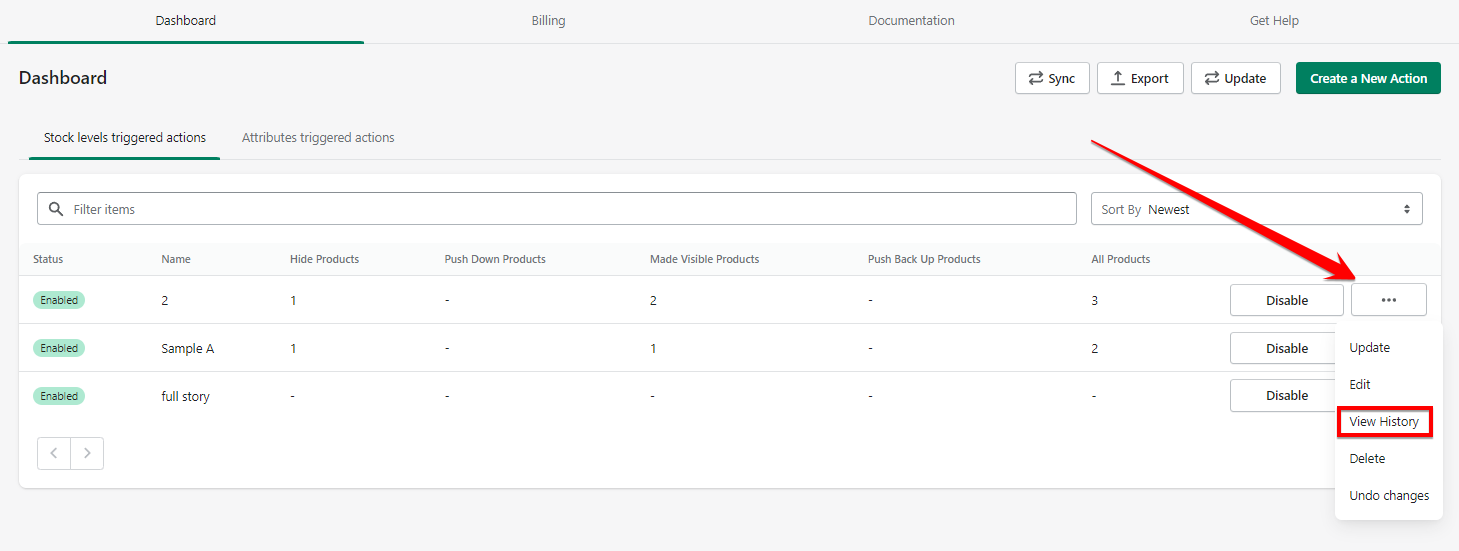Select Delete from the actions menu
The width and height of the screenshot is (1459, 551).
(x=1367, y=458)
